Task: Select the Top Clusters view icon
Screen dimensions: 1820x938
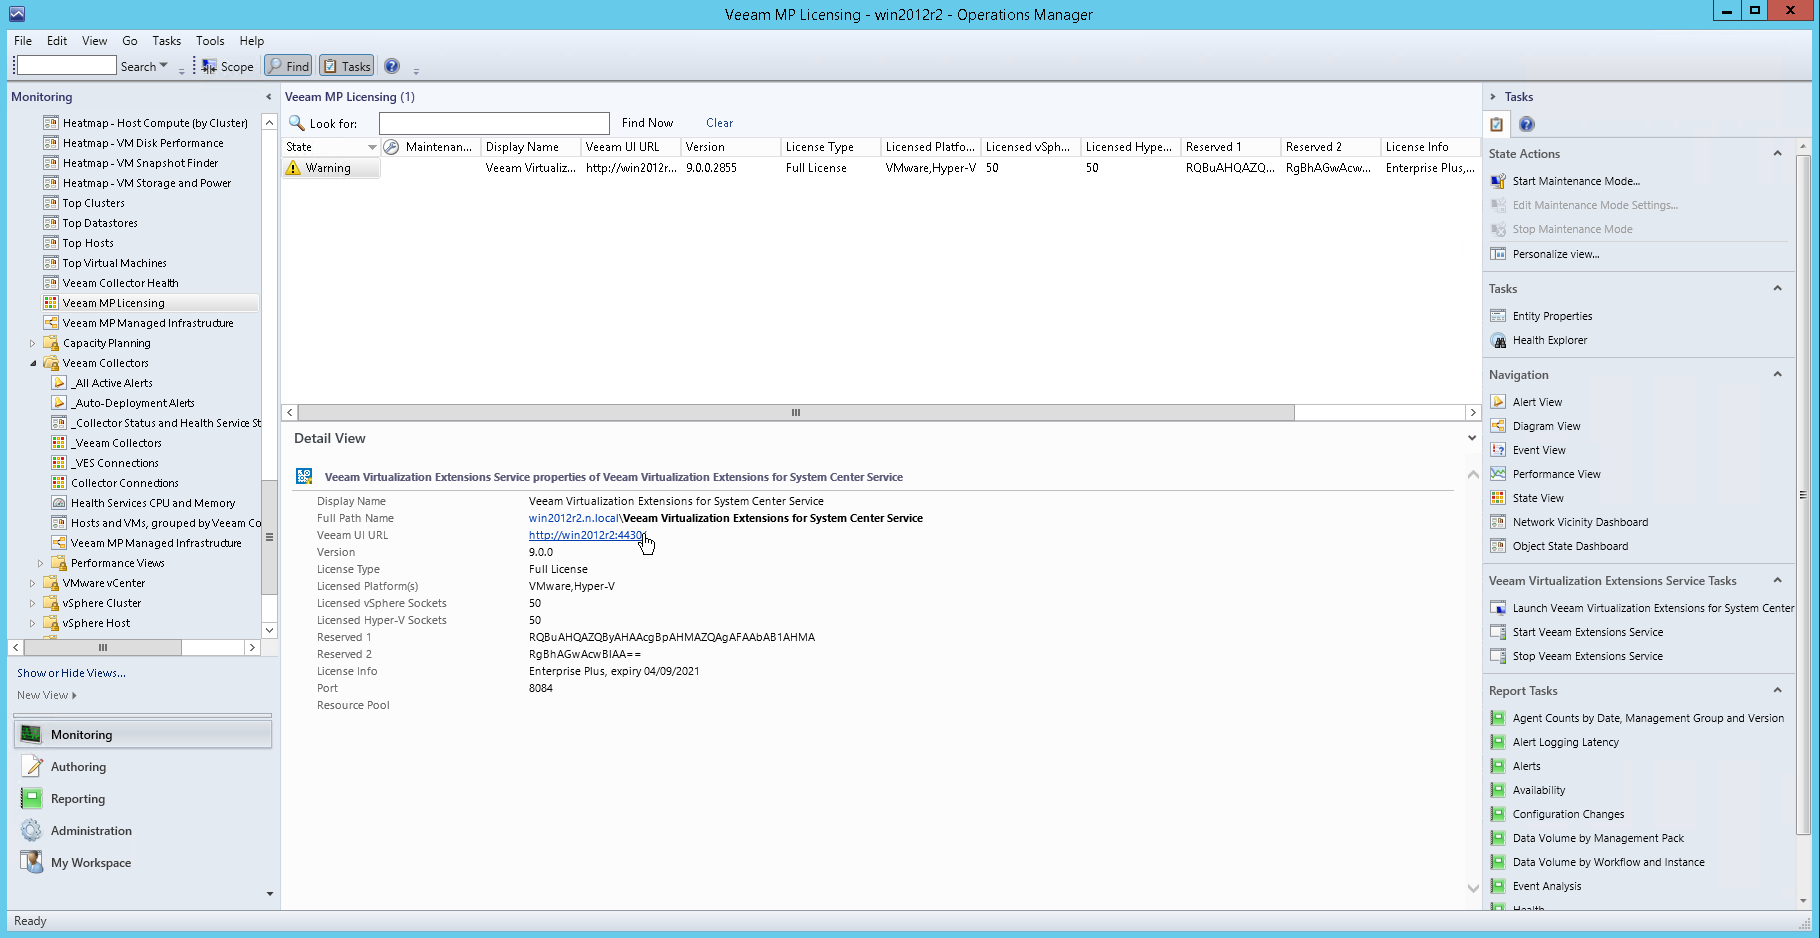Action: (x=51, y=203)
